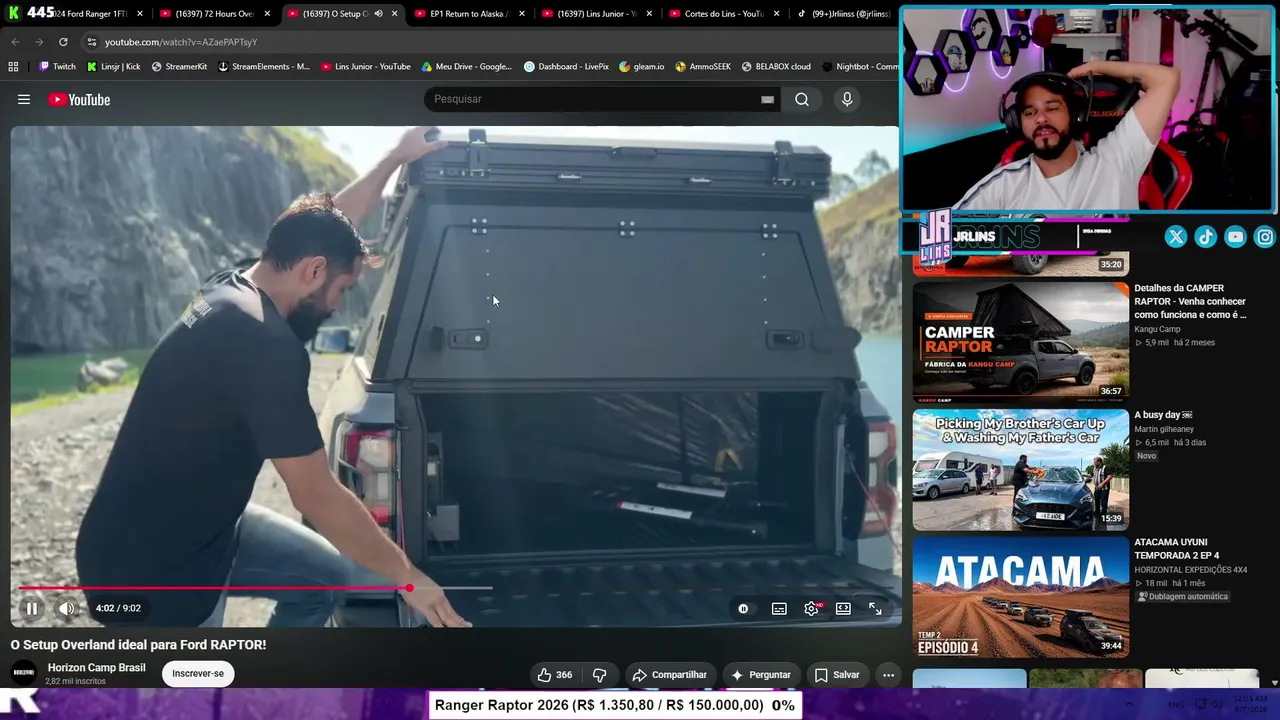
Task: Open the Detalhes da CAMPER RAPTOR title
Action: [x=1190, y=301]
